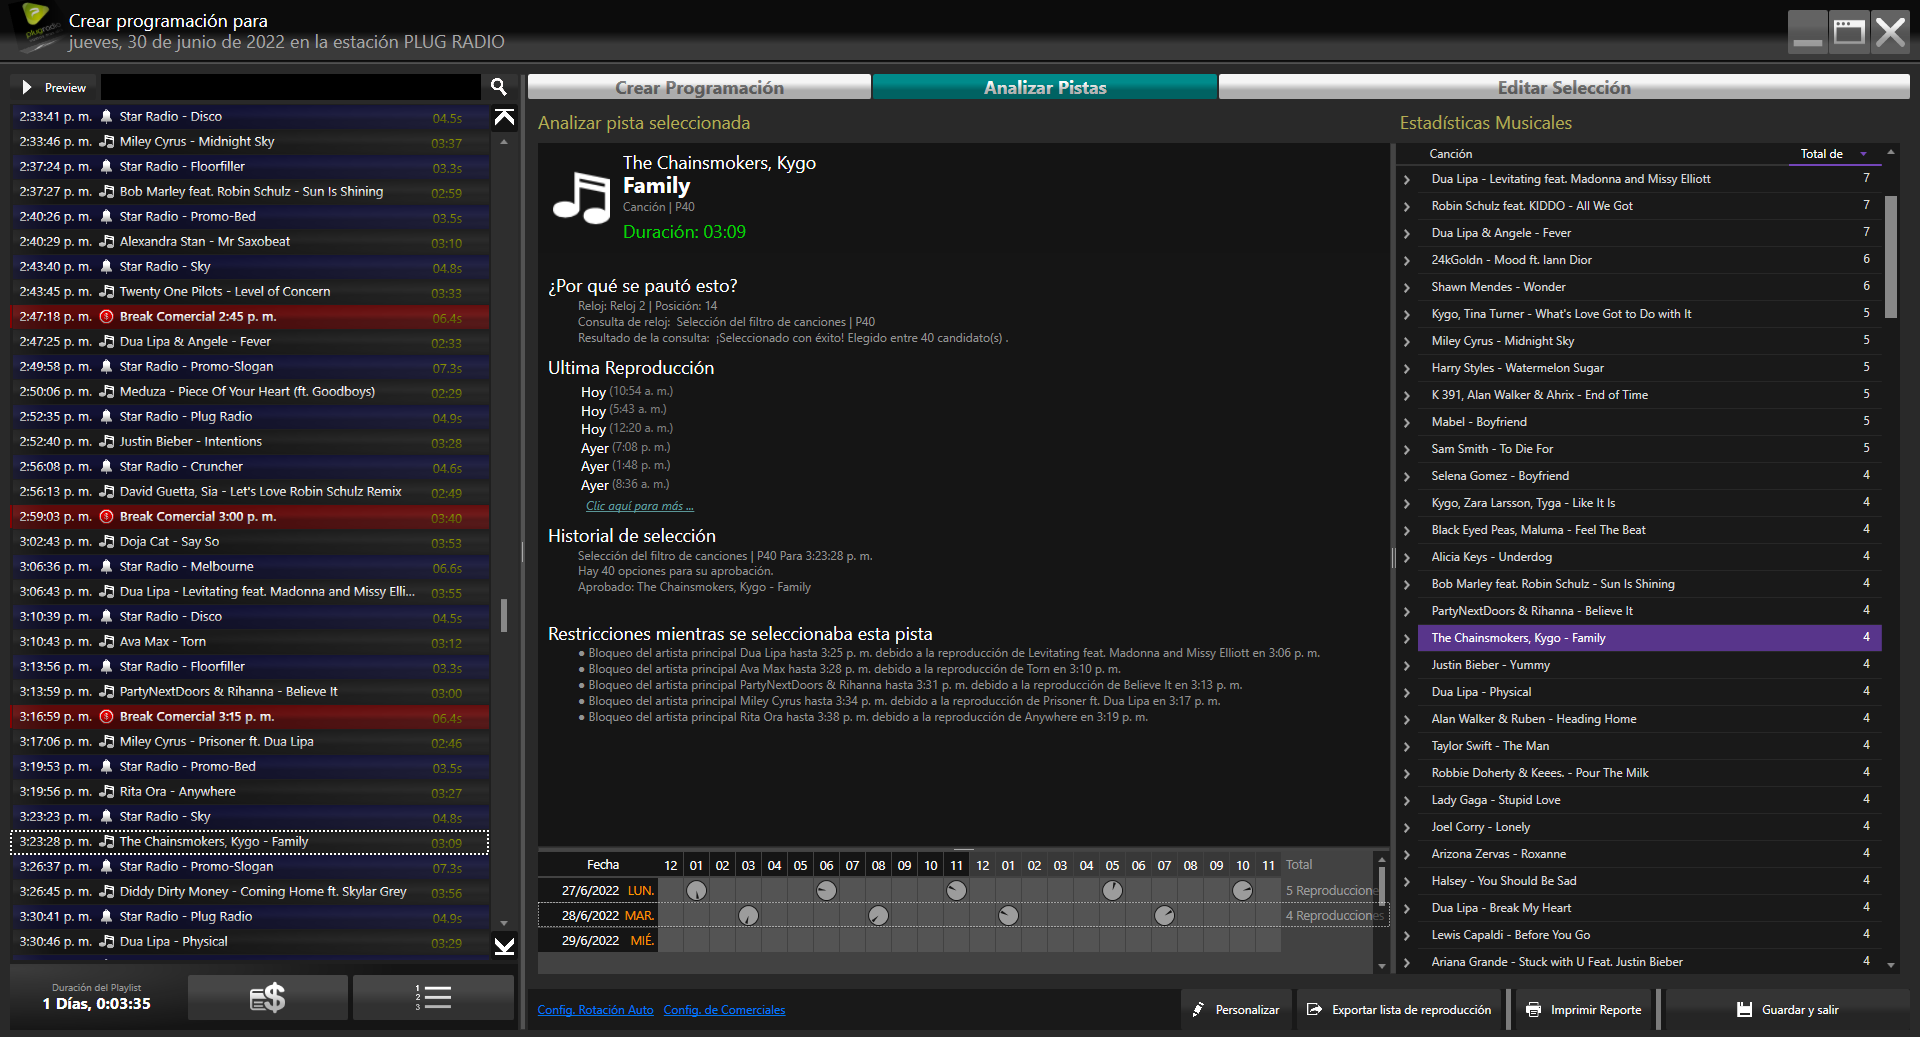Click the bell icon beside Star Radio - Cruncher
The width and height of the screenshot is (1920, 1037).
(x=106, y=467)
